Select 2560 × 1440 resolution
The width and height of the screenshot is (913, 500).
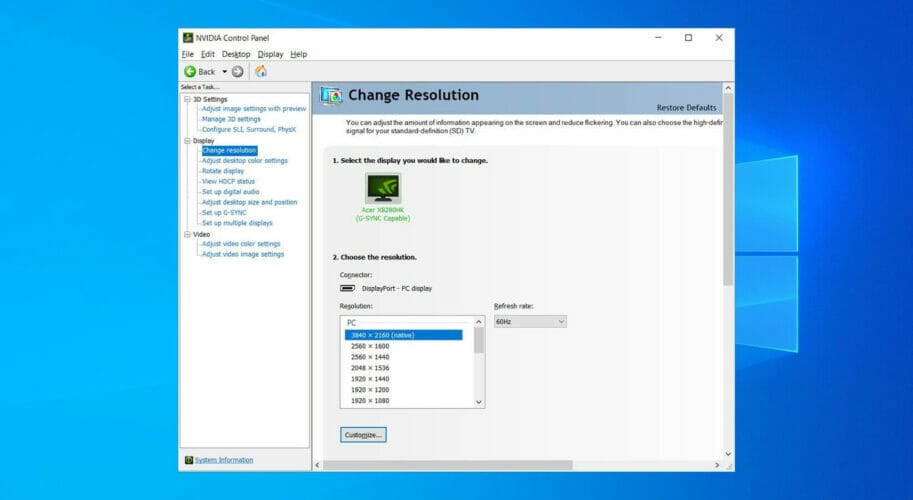370,357
